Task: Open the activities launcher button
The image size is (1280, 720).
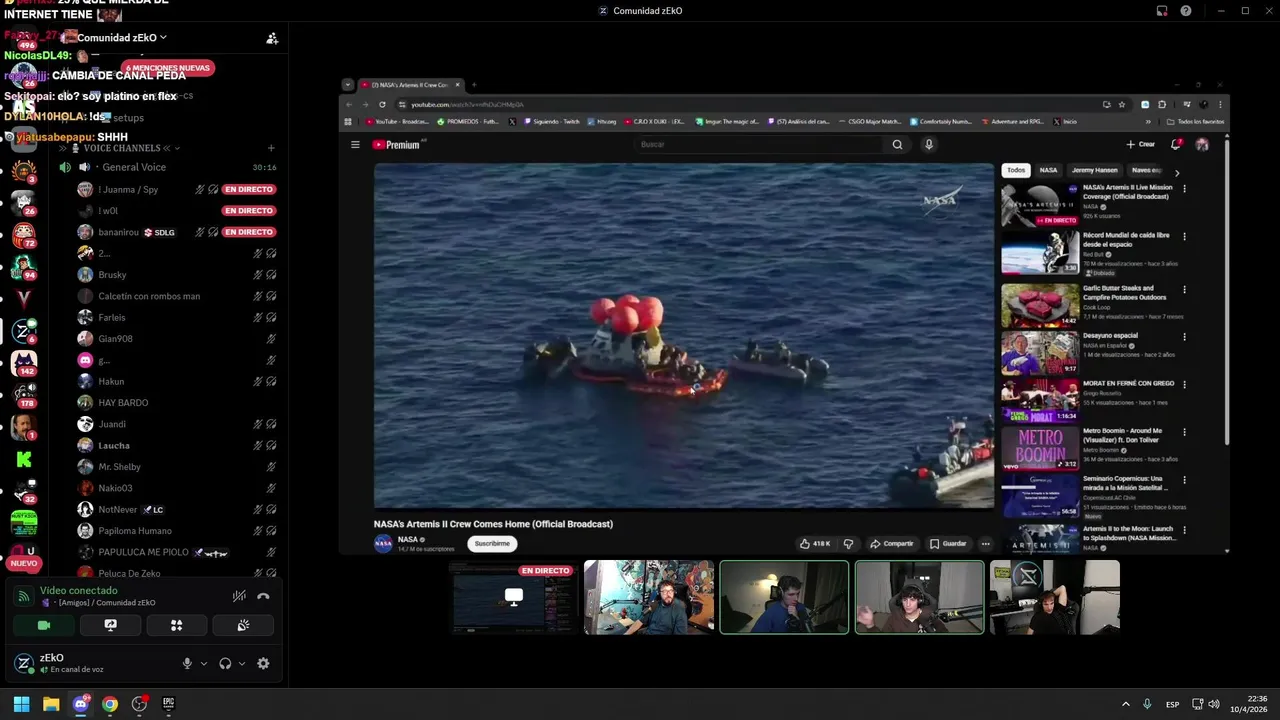Action: pos(176,625)
